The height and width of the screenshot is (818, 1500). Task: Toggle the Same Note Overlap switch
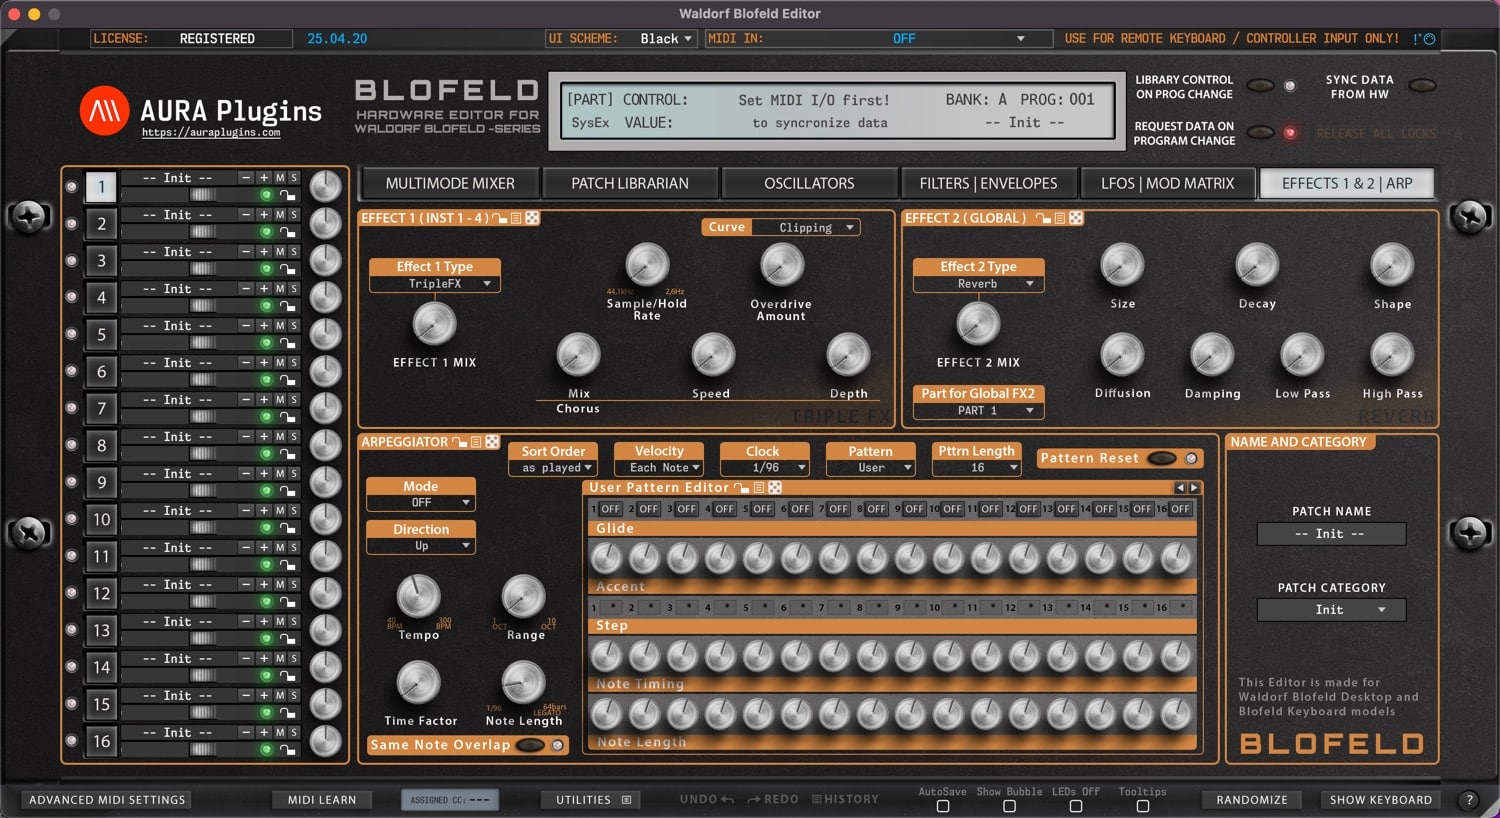(x=531, y=745)
